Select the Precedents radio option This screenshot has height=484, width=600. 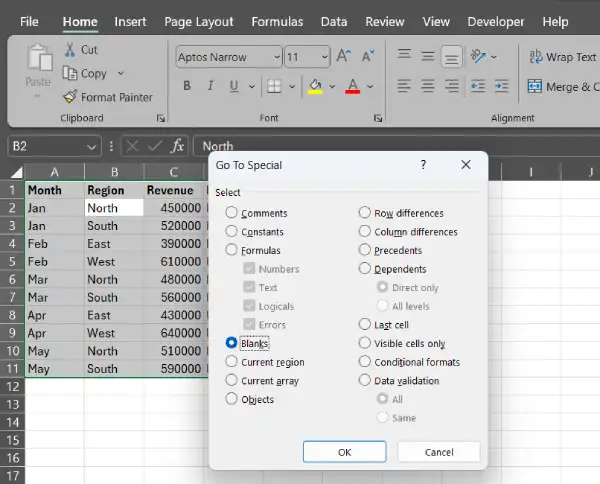coord(364,250)
